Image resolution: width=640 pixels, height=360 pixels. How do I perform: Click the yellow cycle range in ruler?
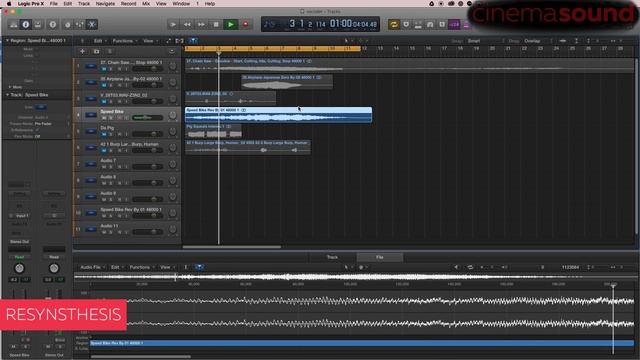click(273, 49)
